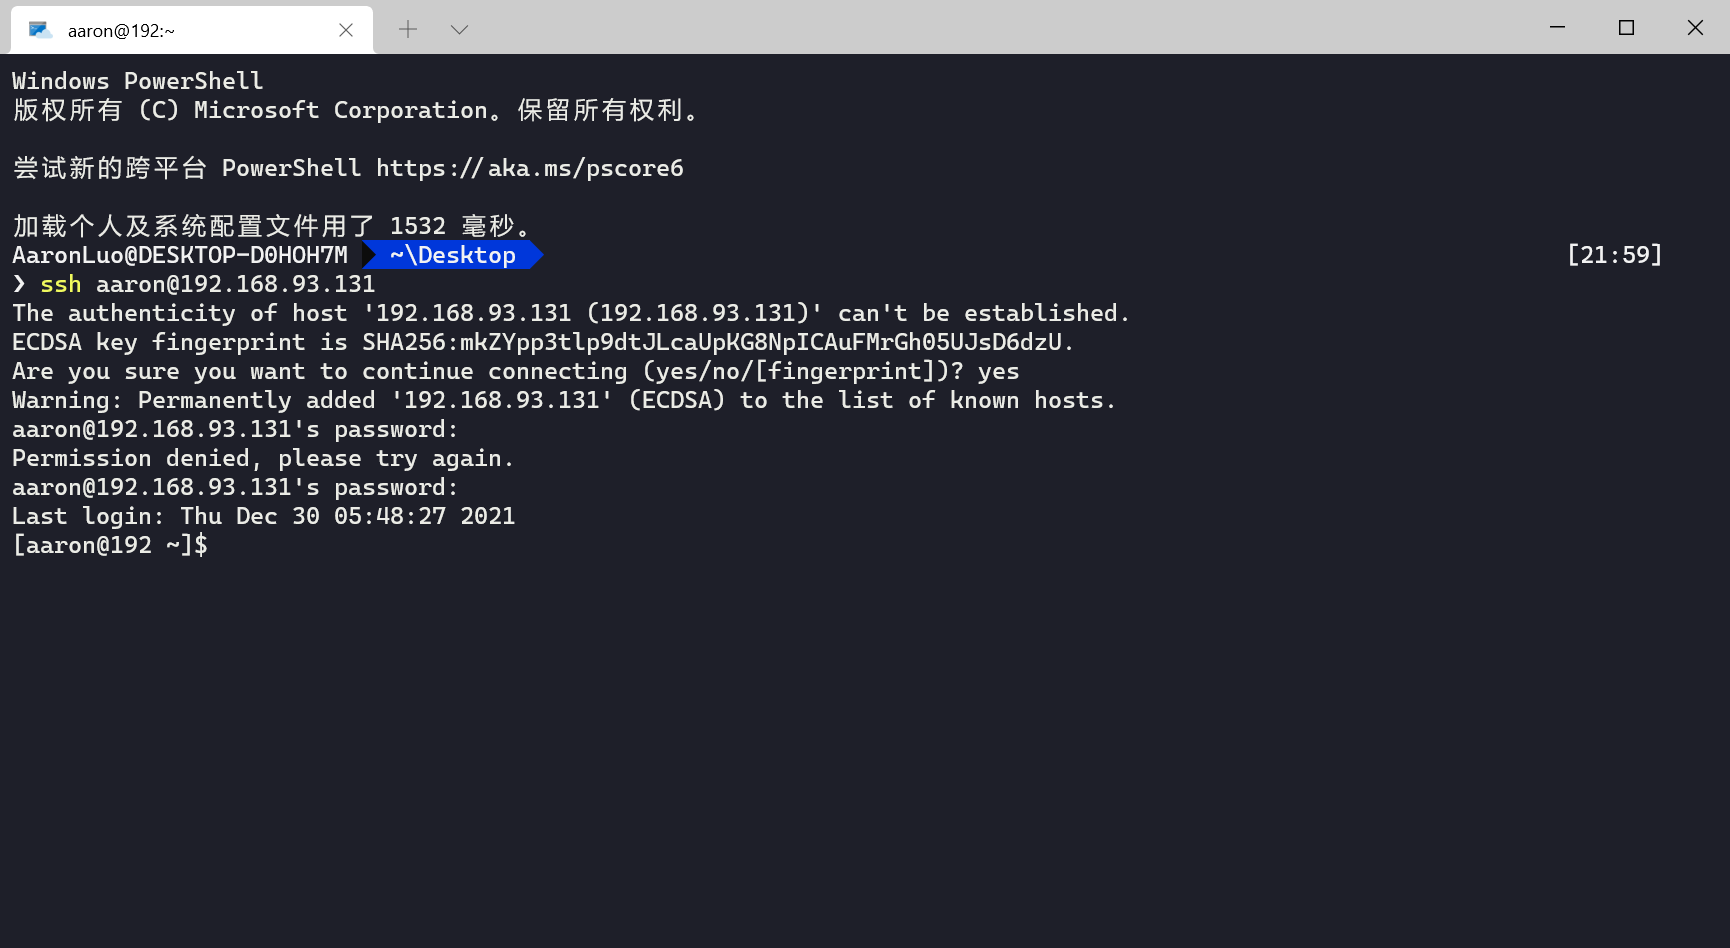Click the Permission denied message line

262,458
